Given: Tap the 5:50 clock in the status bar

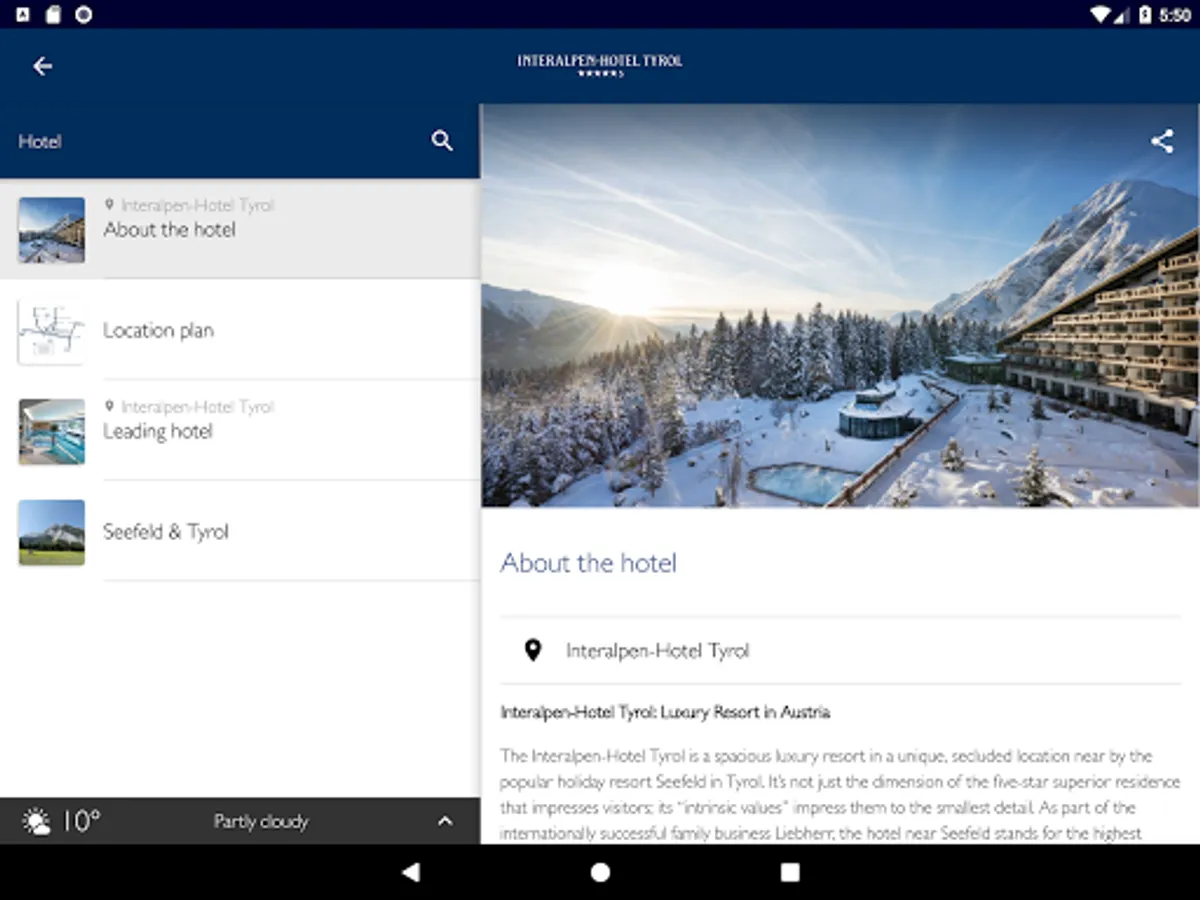Looking at the screenshot, I should (1175, 15).
